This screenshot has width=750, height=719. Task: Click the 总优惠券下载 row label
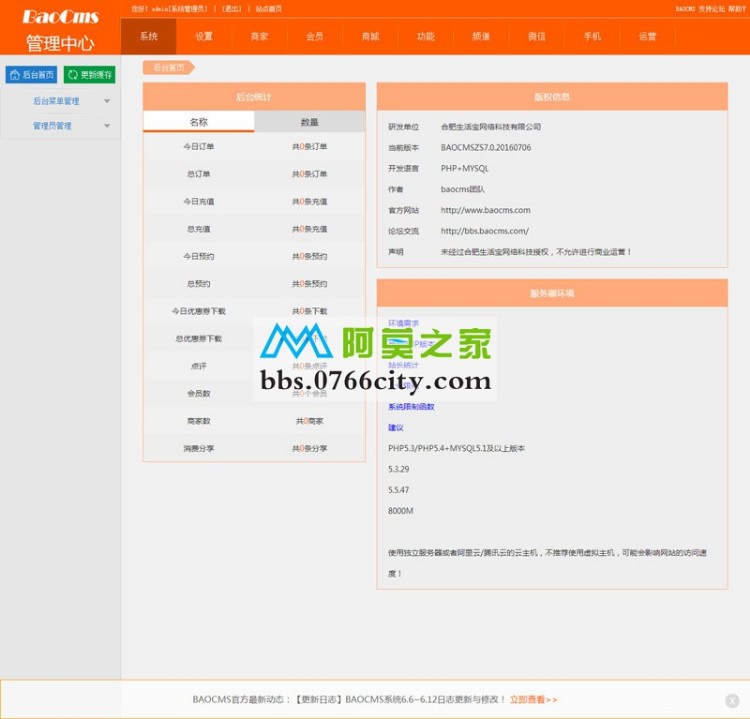coord(199,339)
